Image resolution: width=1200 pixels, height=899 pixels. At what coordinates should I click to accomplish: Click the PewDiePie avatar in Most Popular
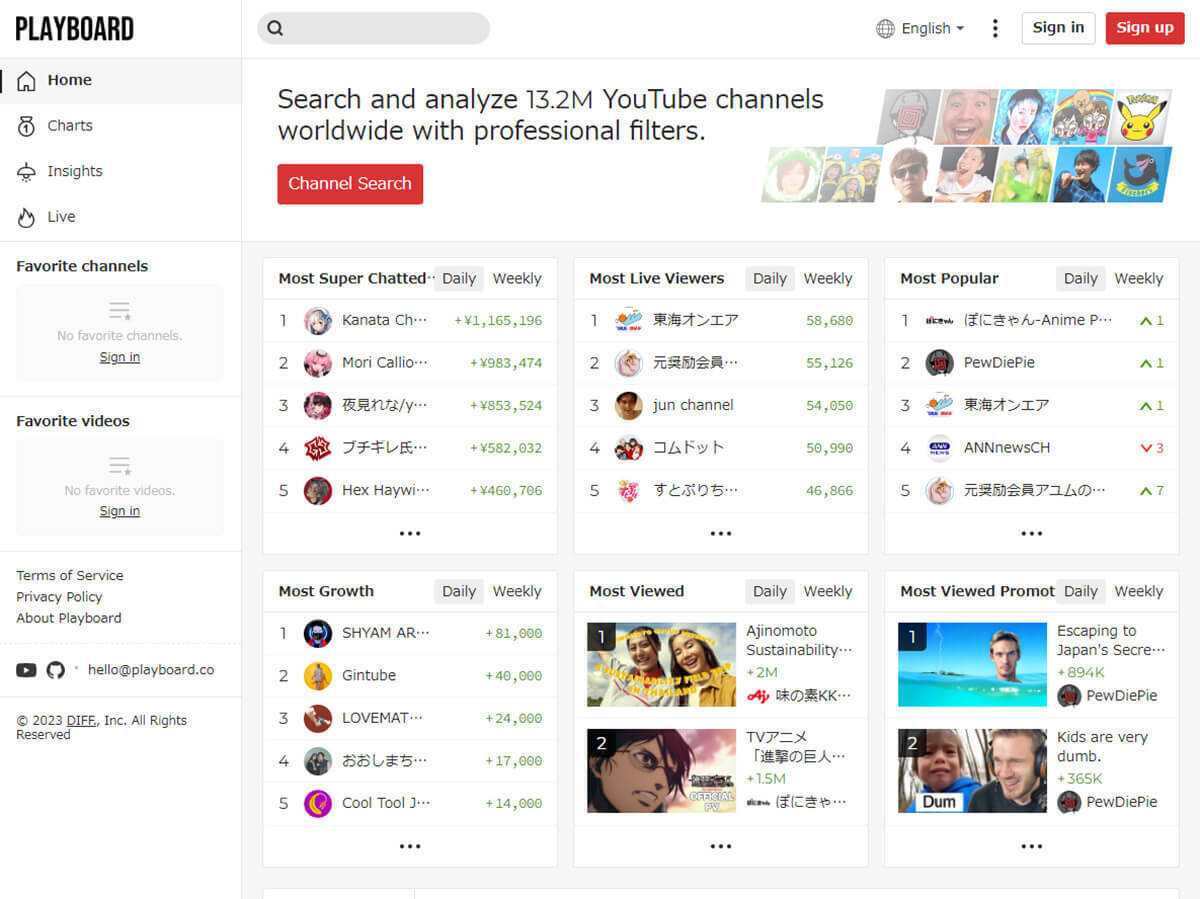[x=939, y=363]
